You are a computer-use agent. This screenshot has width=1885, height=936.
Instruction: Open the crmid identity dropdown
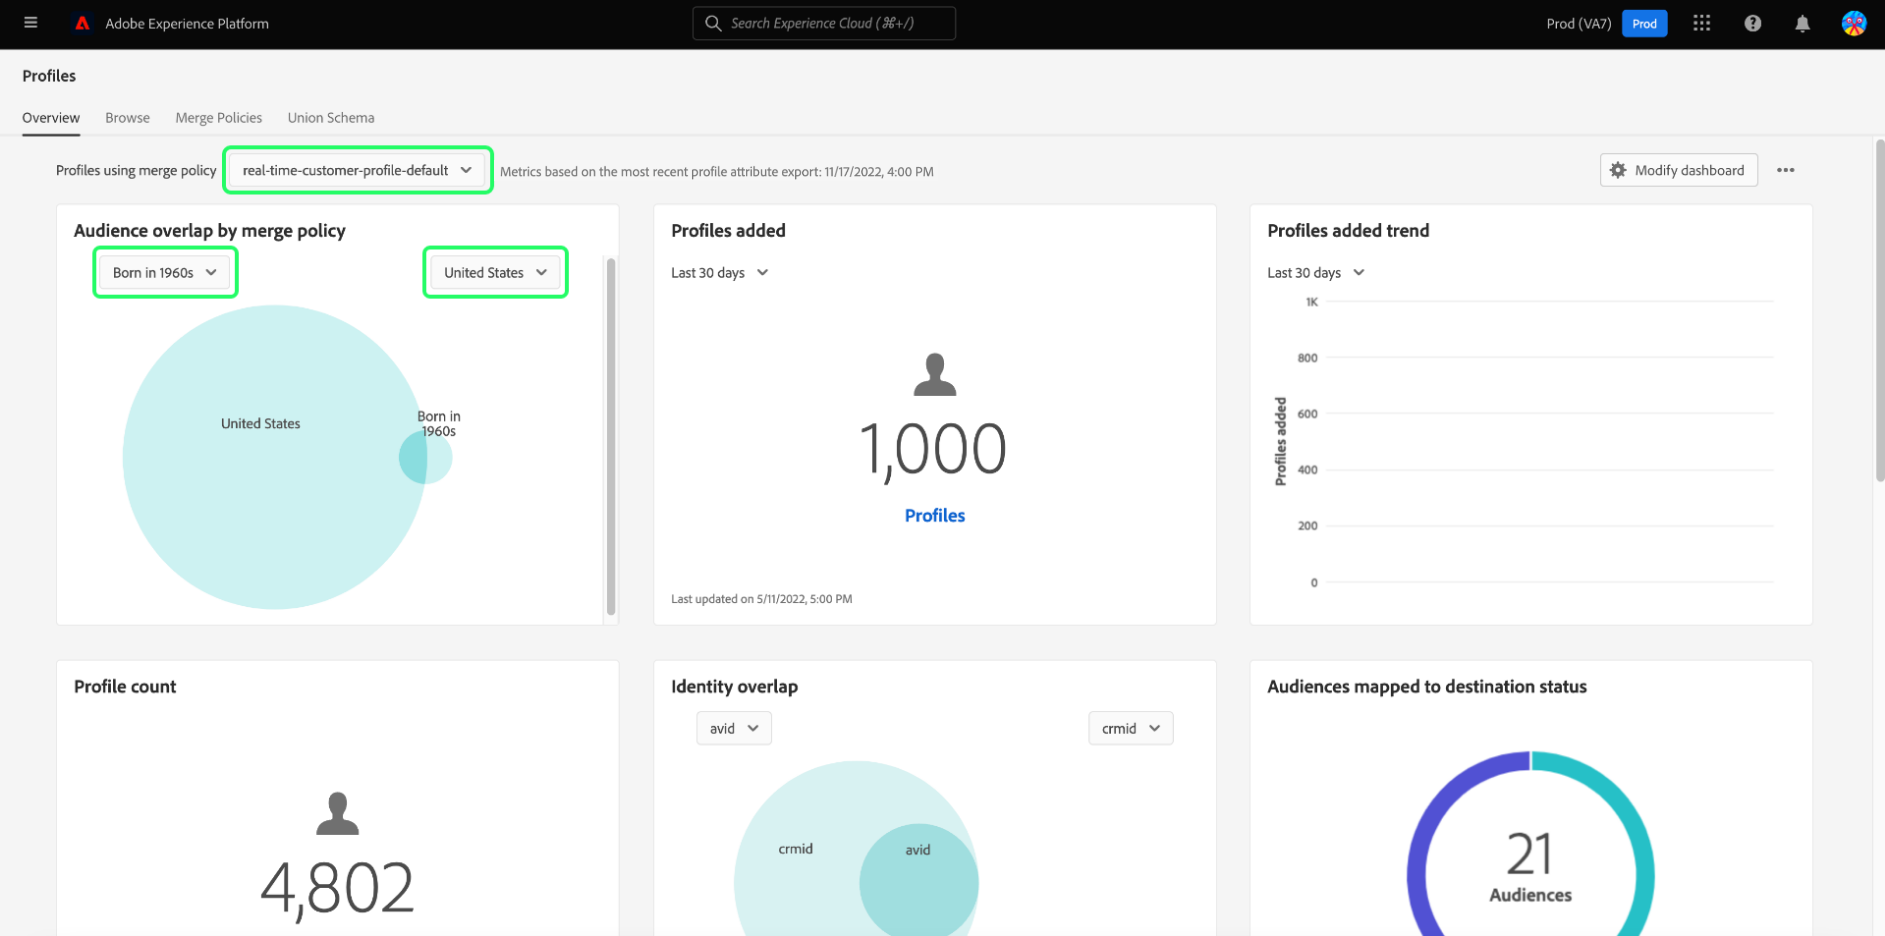click(1131, 728)
